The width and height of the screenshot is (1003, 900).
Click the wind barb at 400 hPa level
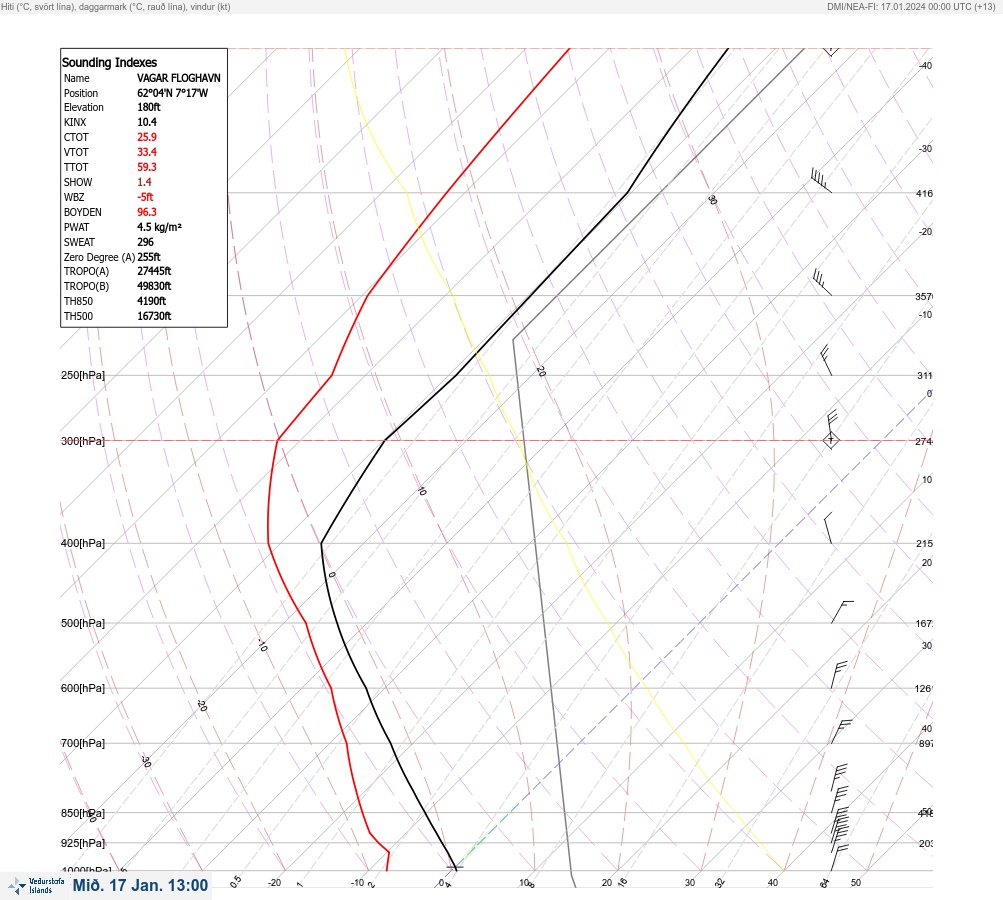(x=828, y=528)
